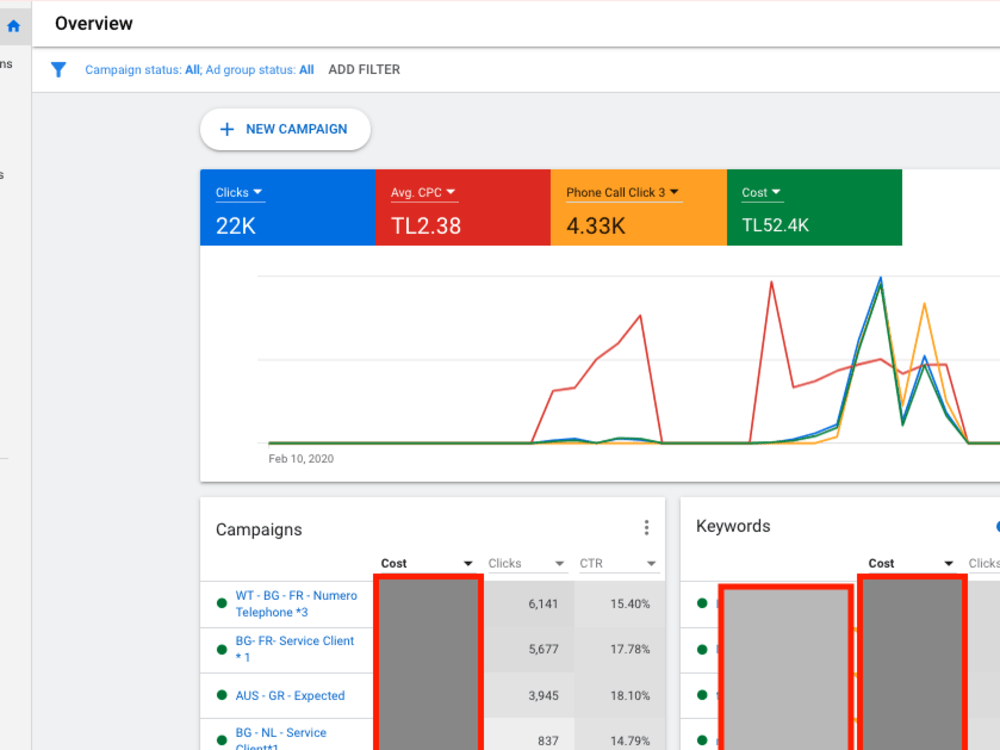Click NEW CAMPAIGN button
The height and width of the screenshot is (750, 1000).
(x=285, y=129)
